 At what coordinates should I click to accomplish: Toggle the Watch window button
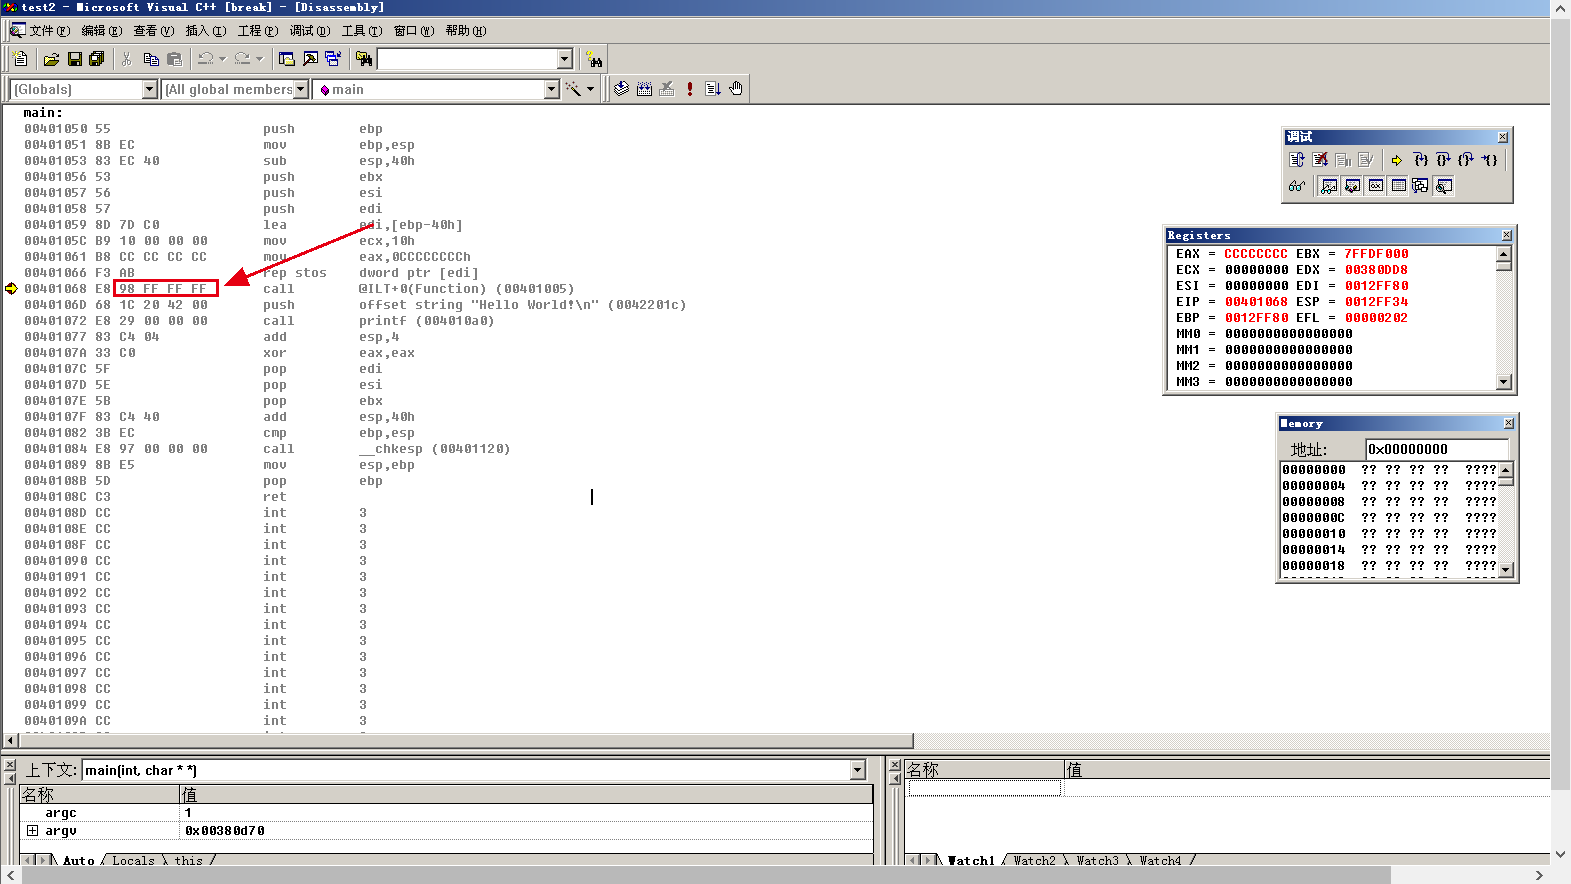coord(1329,186)
